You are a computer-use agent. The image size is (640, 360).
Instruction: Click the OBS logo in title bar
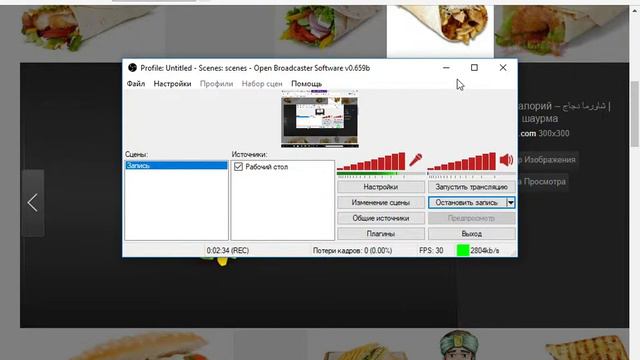pos(132,68)
